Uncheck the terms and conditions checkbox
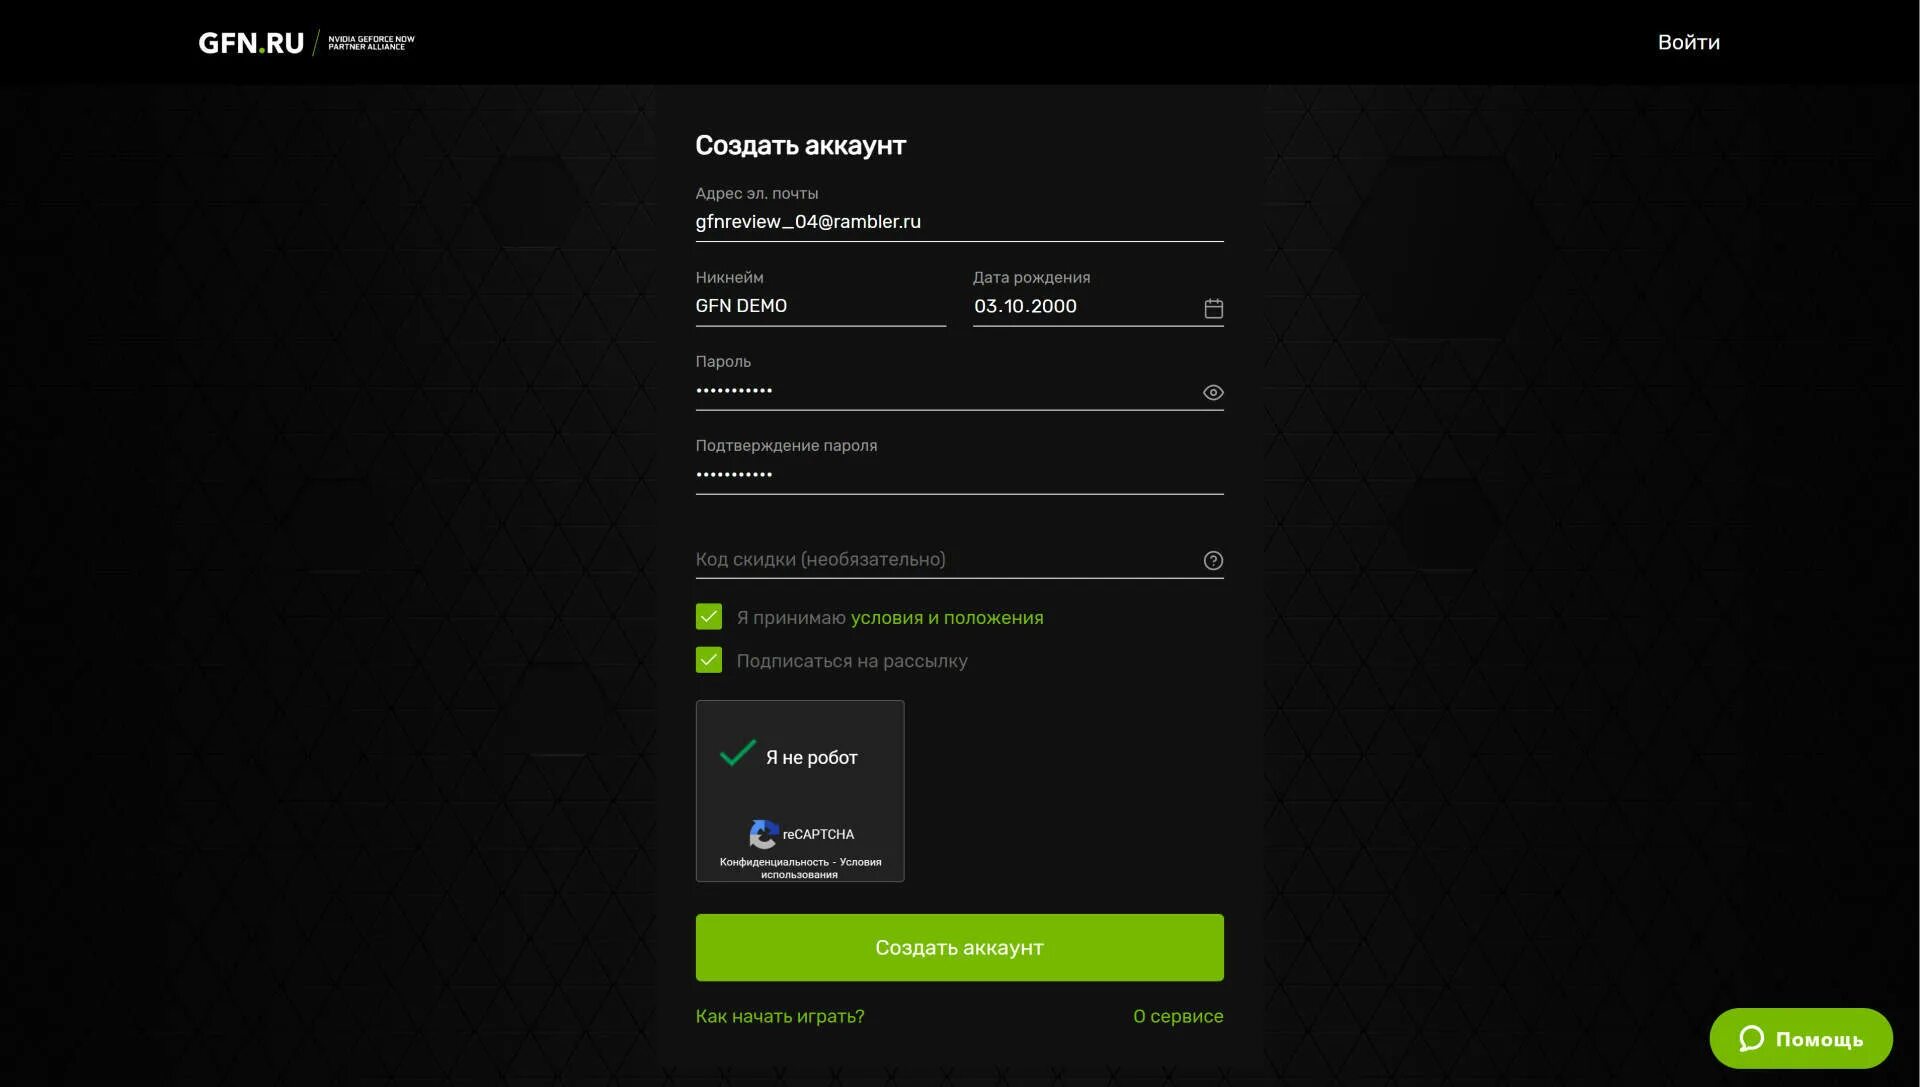The image size is (1920, 1087). [708, 617]
